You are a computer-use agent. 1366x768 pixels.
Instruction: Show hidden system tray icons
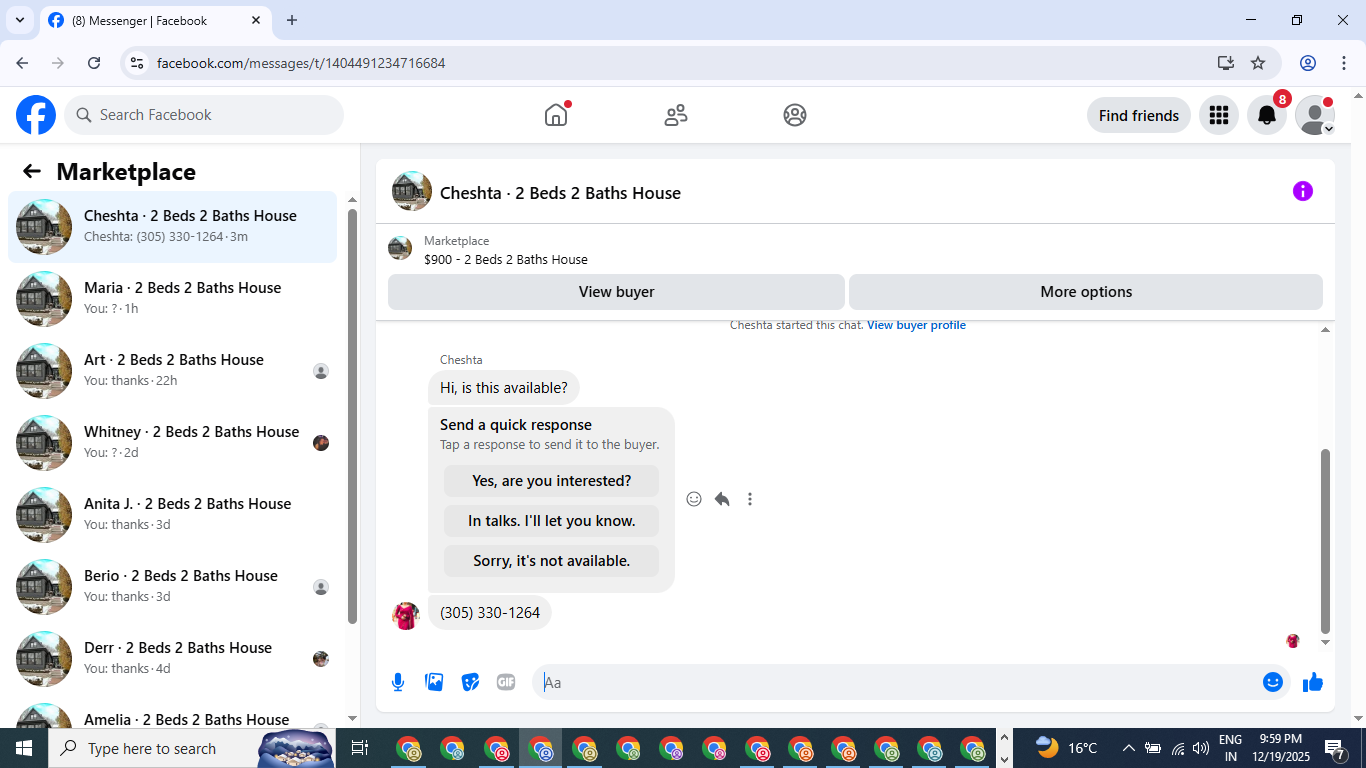pyautogui.click(x=1129, y=748)
